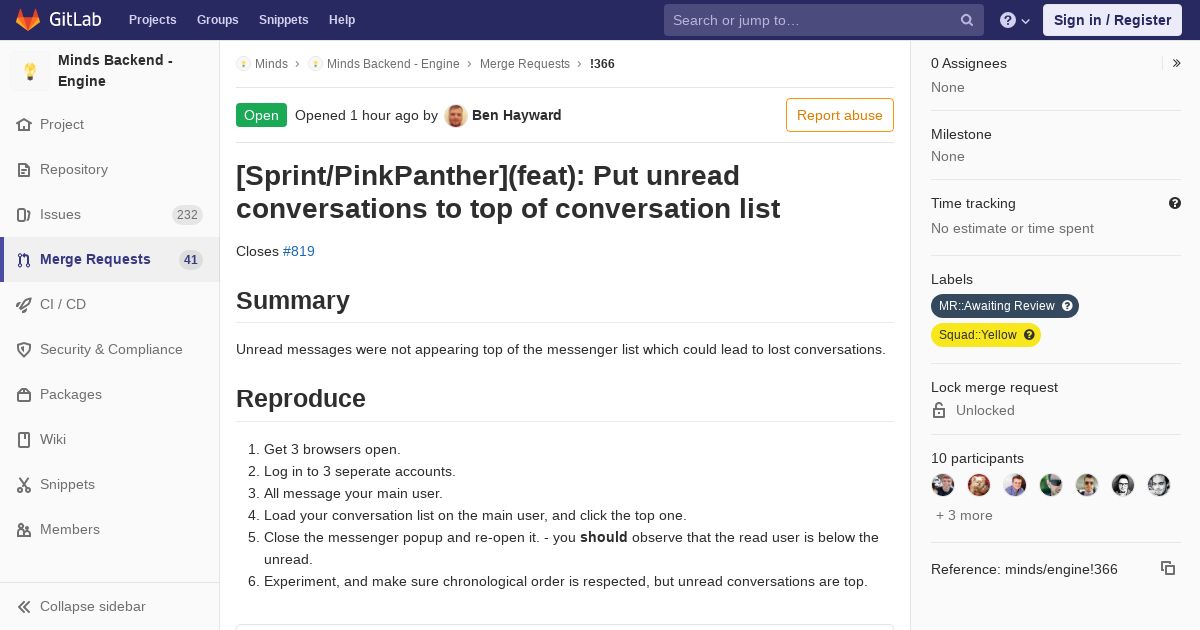
Task: Open the Help dropdown in top bar
Action: pos(1015,20)
